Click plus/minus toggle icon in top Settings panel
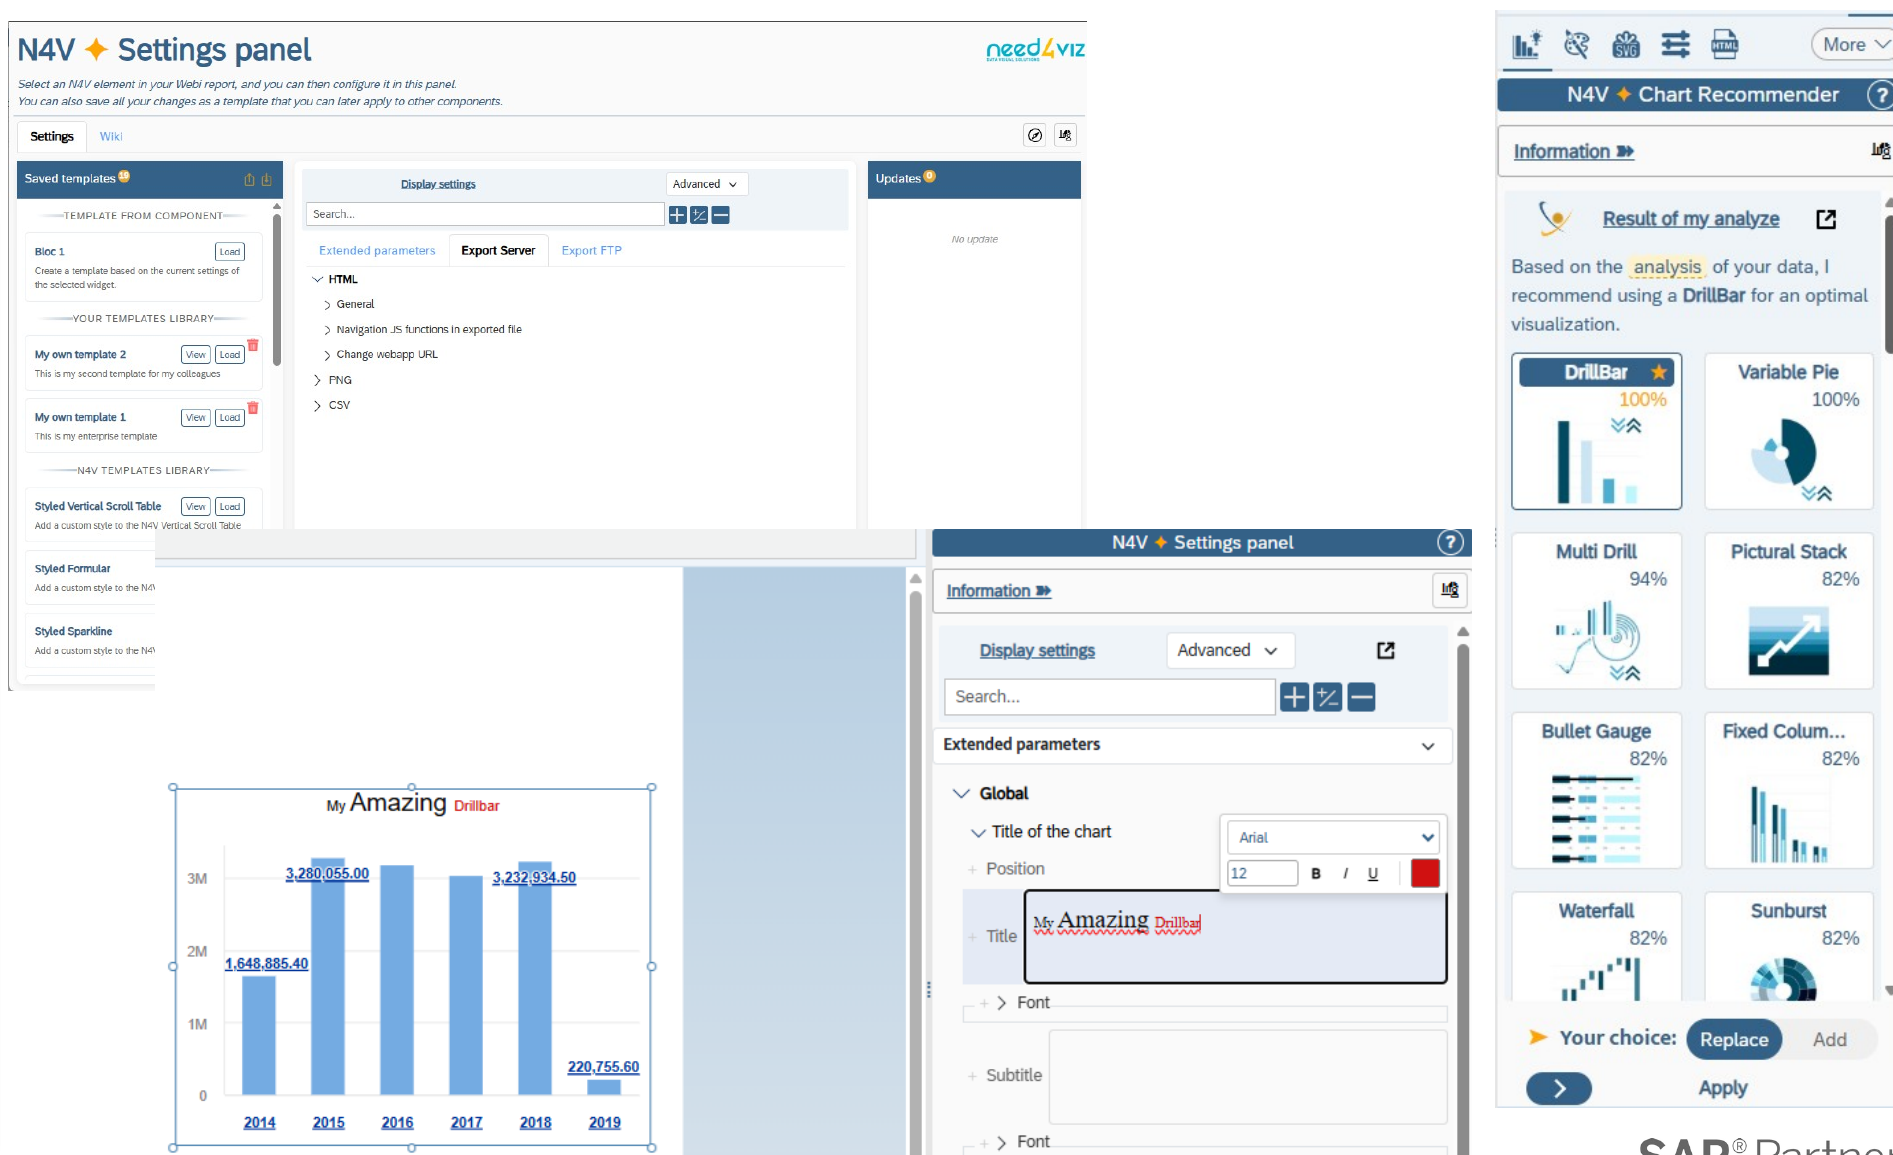 click(699, 215)
